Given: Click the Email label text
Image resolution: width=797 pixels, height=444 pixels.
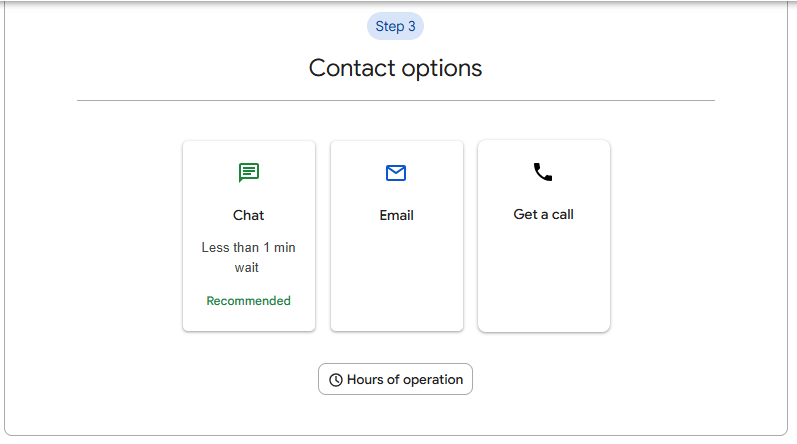Looking at the screenshot, I should tap(396, 215).
